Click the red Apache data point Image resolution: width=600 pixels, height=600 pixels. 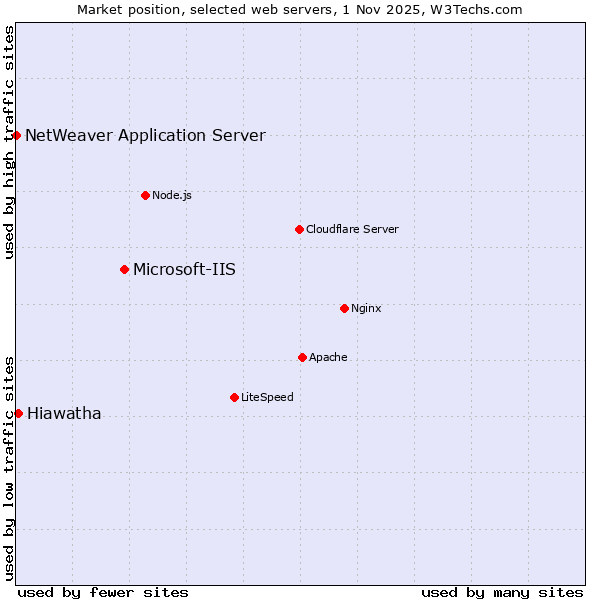(302, 357)
